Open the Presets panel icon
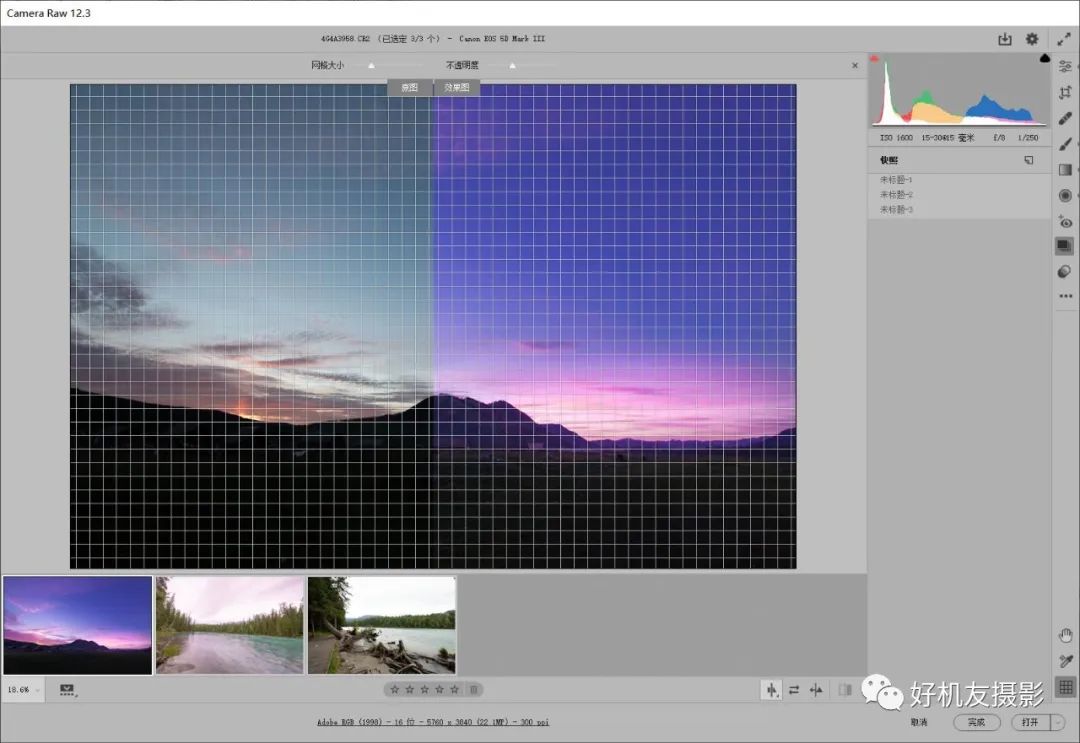This screenshot has width=1080, height=743. (1065, 271)
